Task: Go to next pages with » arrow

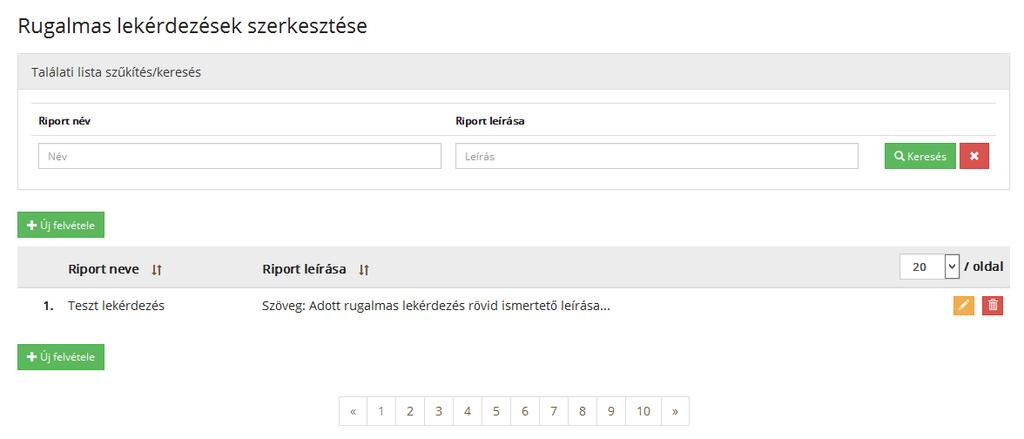Action: [675, 411]
